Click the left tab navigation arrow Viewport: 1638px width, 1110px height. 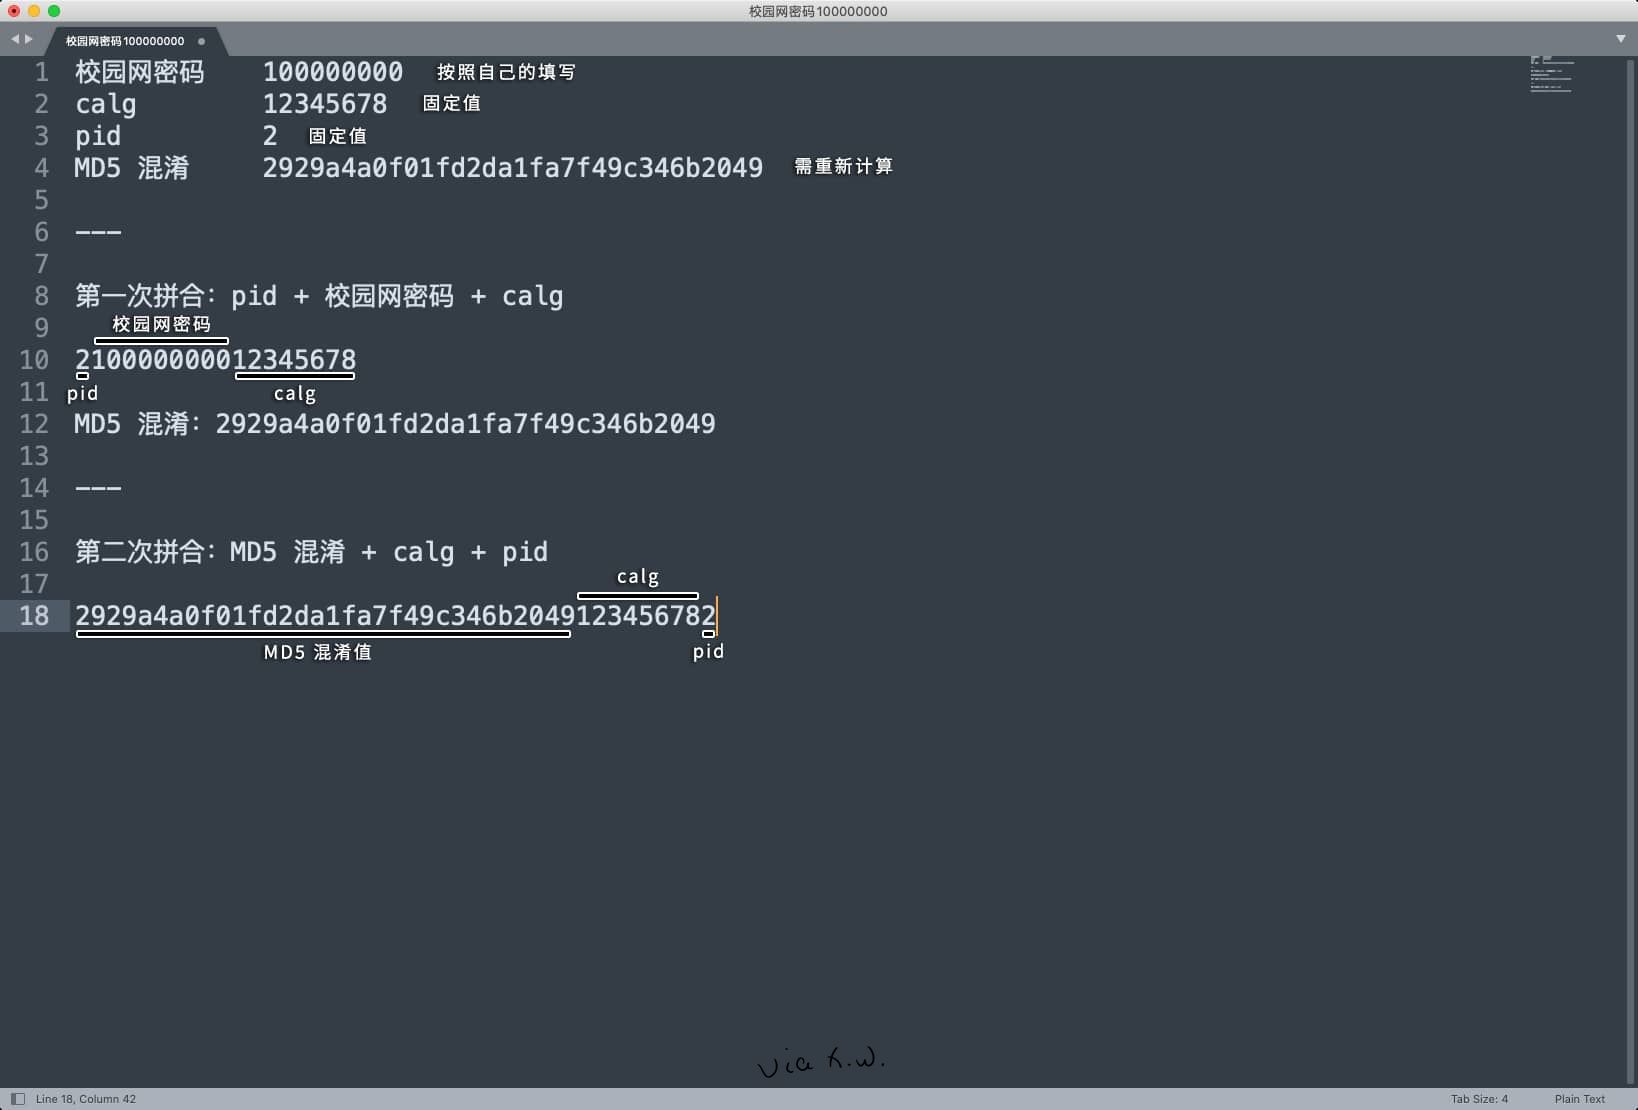point(15,39)
